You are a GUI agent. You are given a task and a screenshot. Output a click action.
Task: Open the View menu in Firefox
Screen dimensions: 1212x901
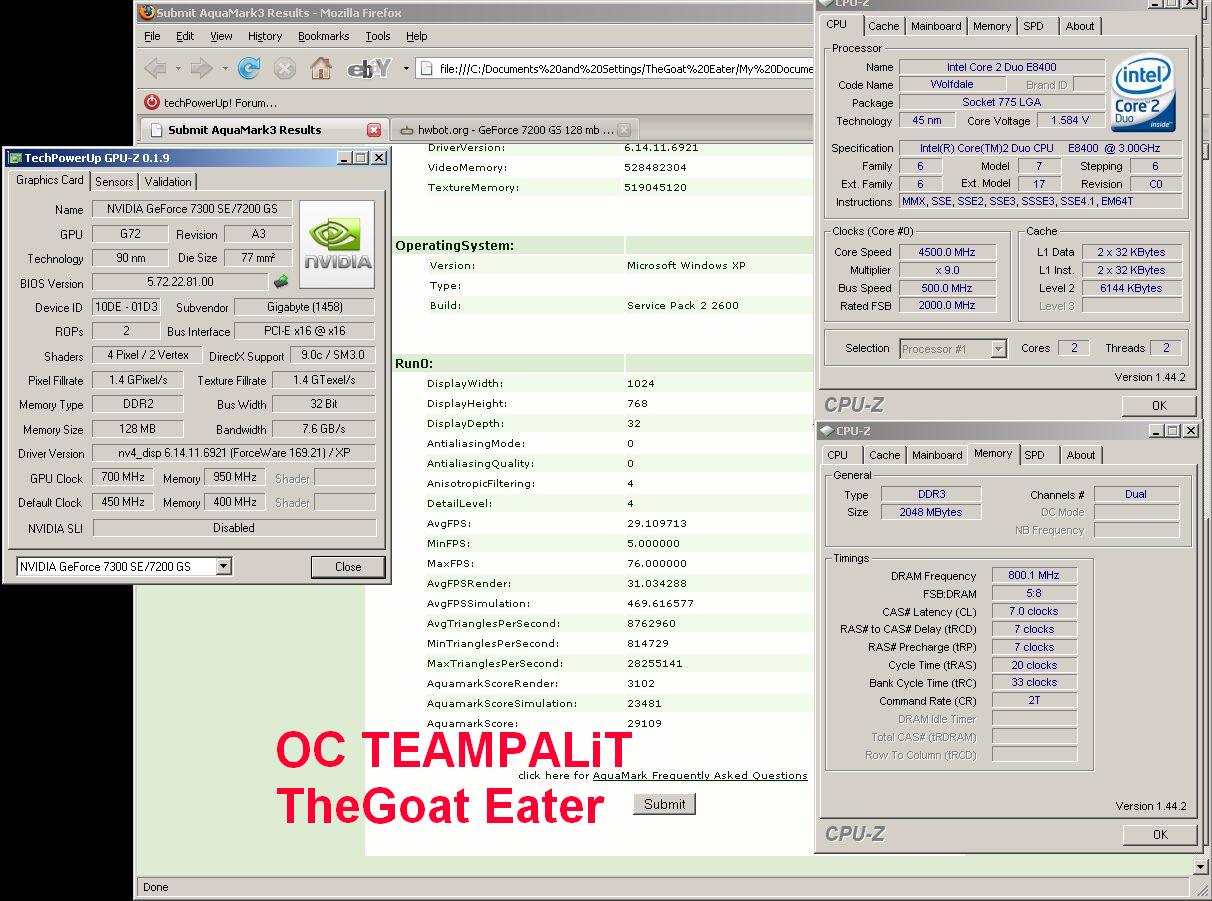(x=221, y=36)
